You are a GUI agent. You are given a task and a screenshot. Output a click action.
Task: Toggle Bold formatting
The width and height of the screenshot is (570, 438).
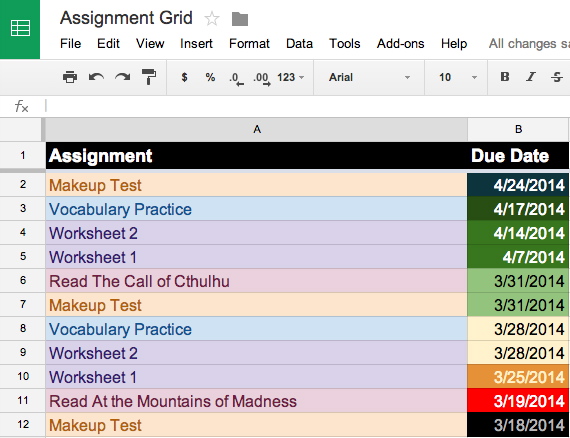pos(505,77)
